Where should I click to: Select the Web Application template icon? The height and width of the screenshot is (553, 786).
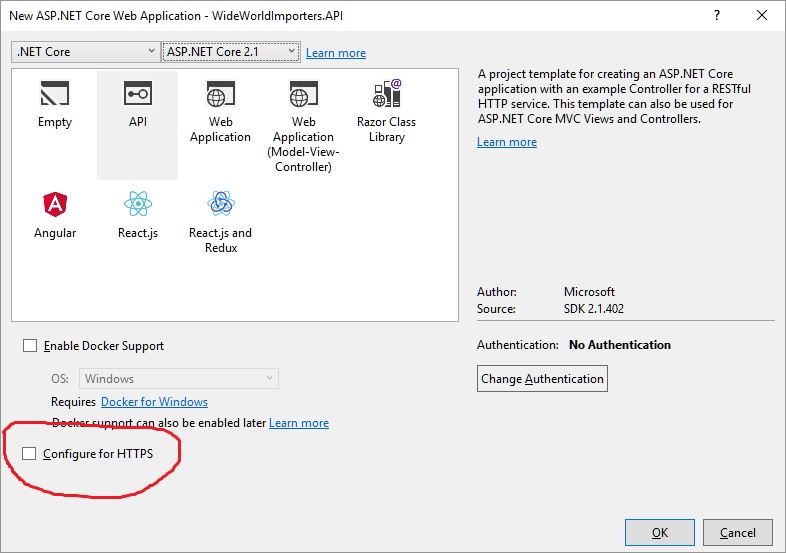pos(220,95)
